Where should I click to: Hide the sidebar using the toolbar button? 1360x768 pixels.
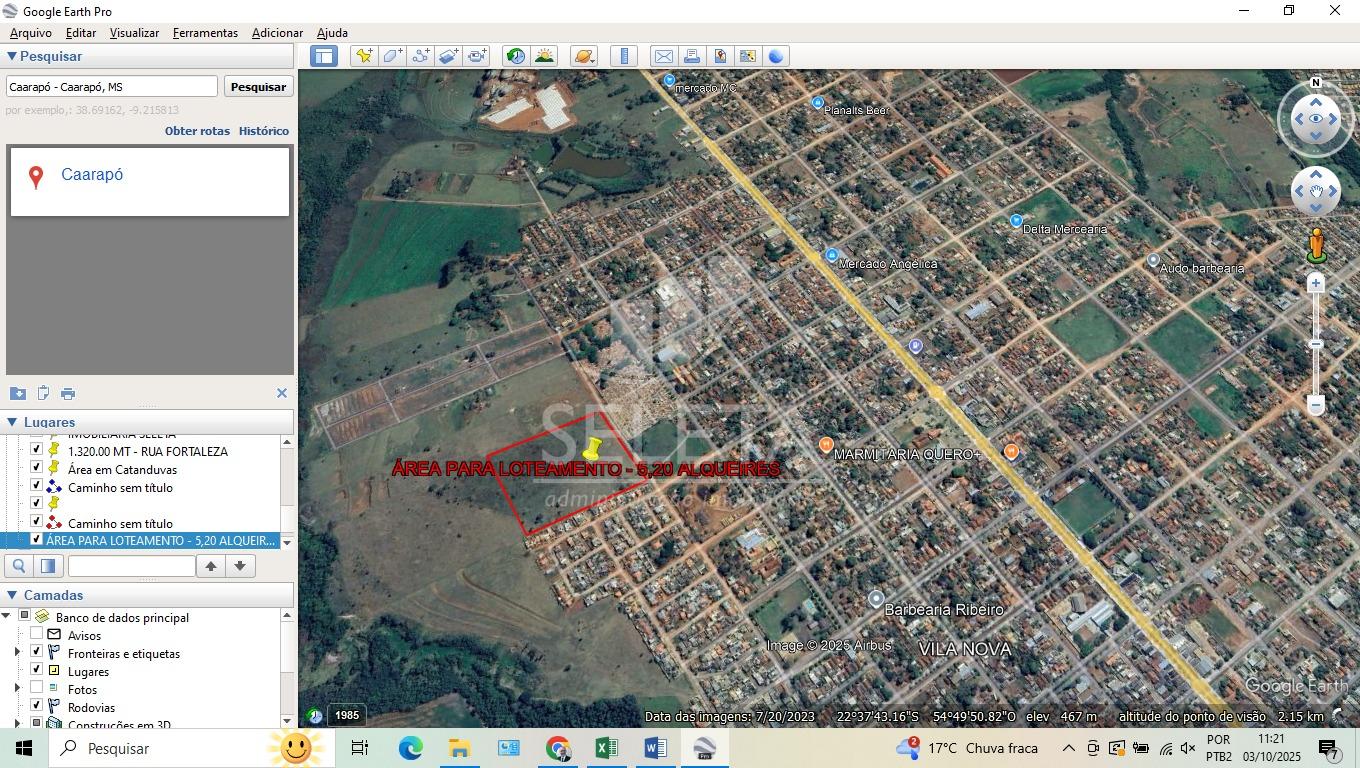pos(324,56)
